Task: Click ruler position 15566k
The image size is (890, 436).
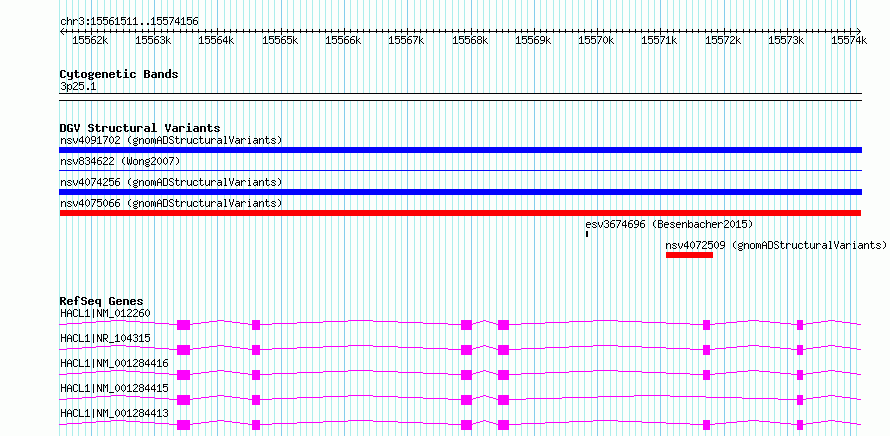Action: (x=343, y=40)
